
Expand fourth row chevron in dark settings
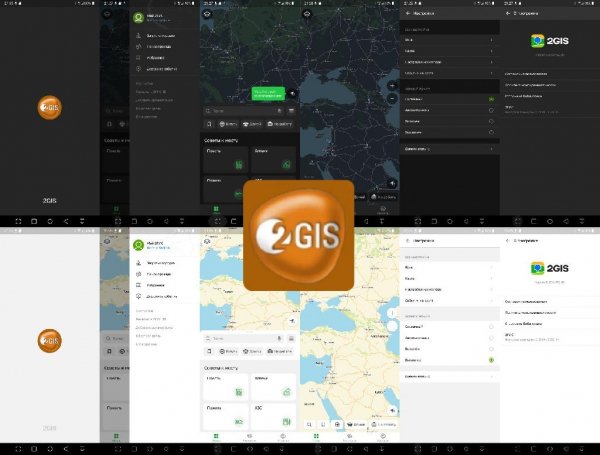point(491,73)
